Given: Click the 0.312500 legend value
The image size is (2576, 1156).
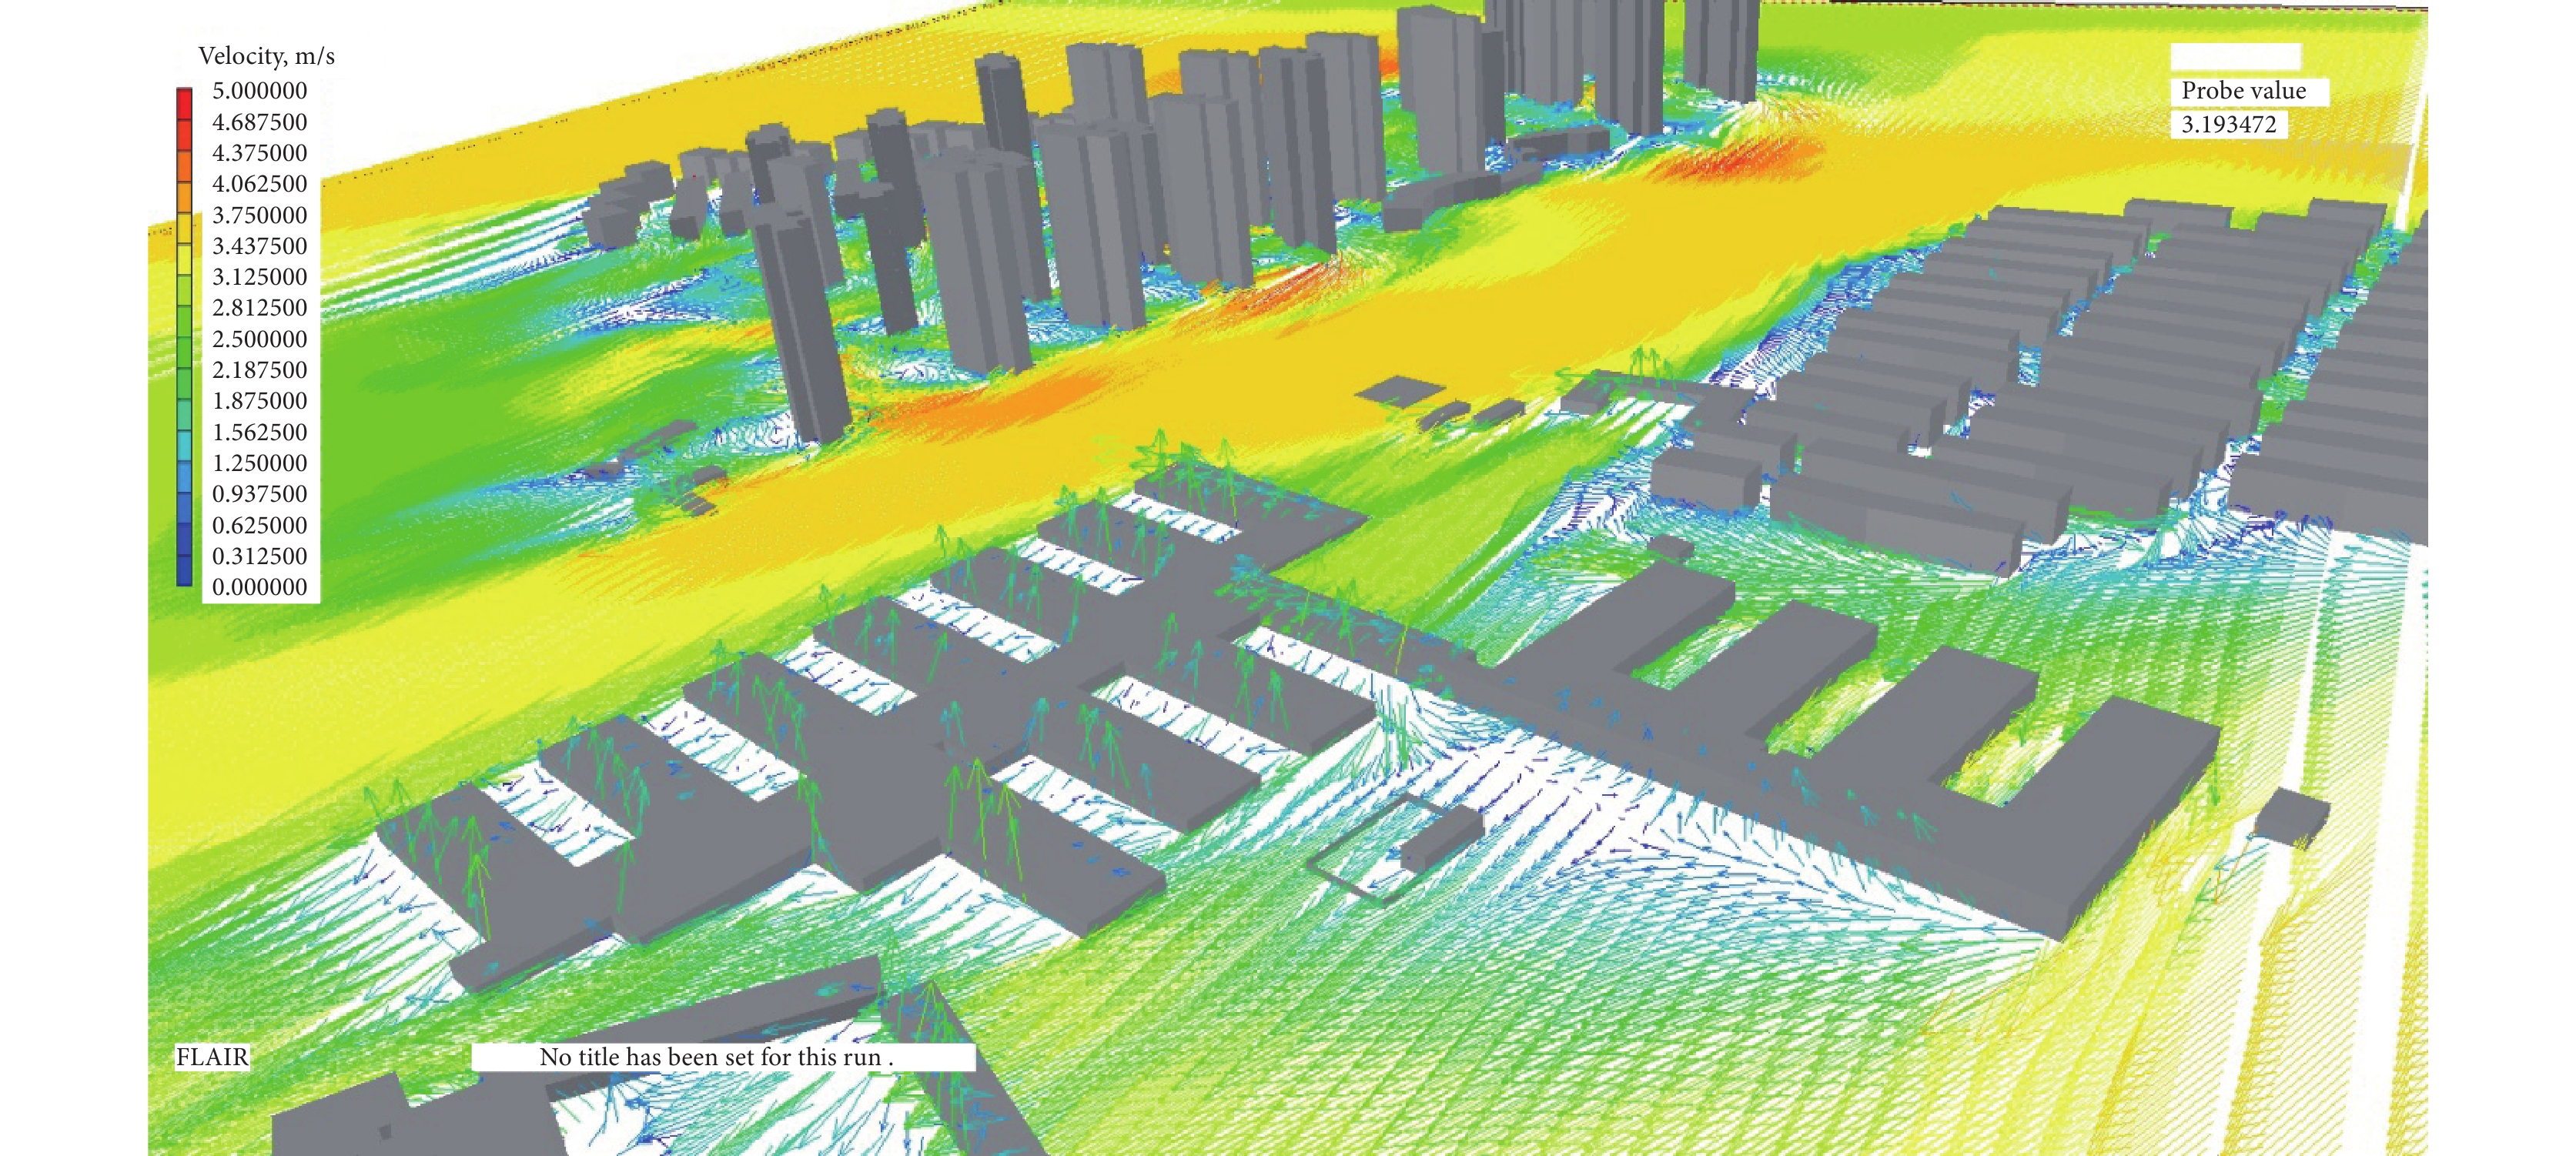Looking at the screenshot, I should pyautogui.click(x=259, y=556).
